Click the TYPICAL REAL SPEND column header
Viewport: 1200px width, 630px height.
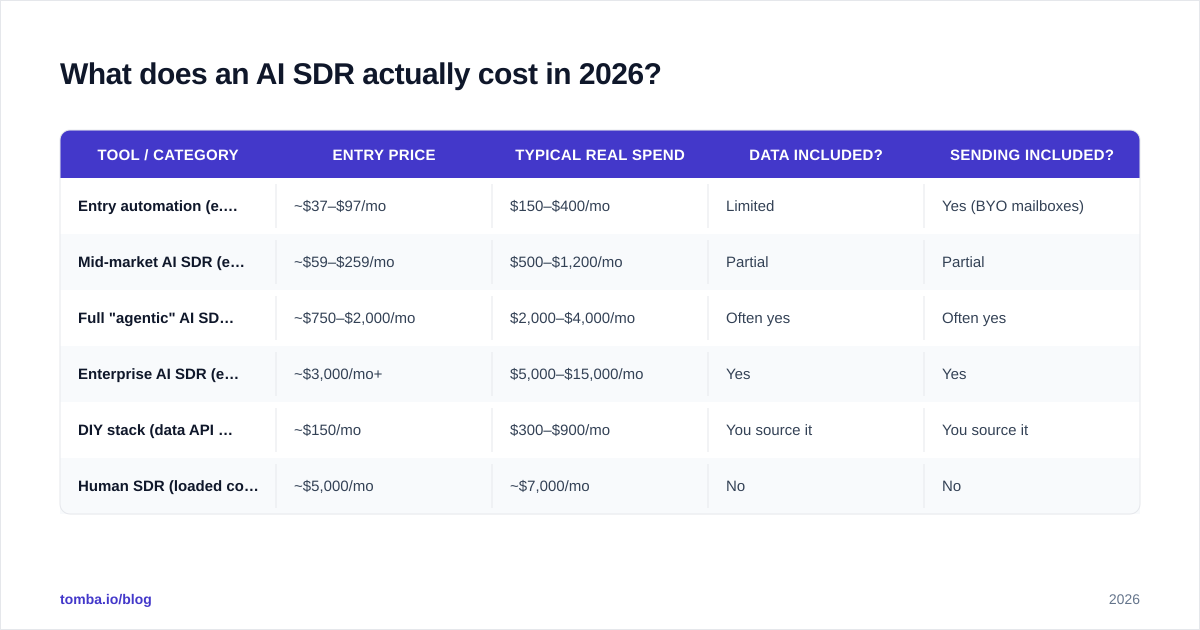[600, 155]
